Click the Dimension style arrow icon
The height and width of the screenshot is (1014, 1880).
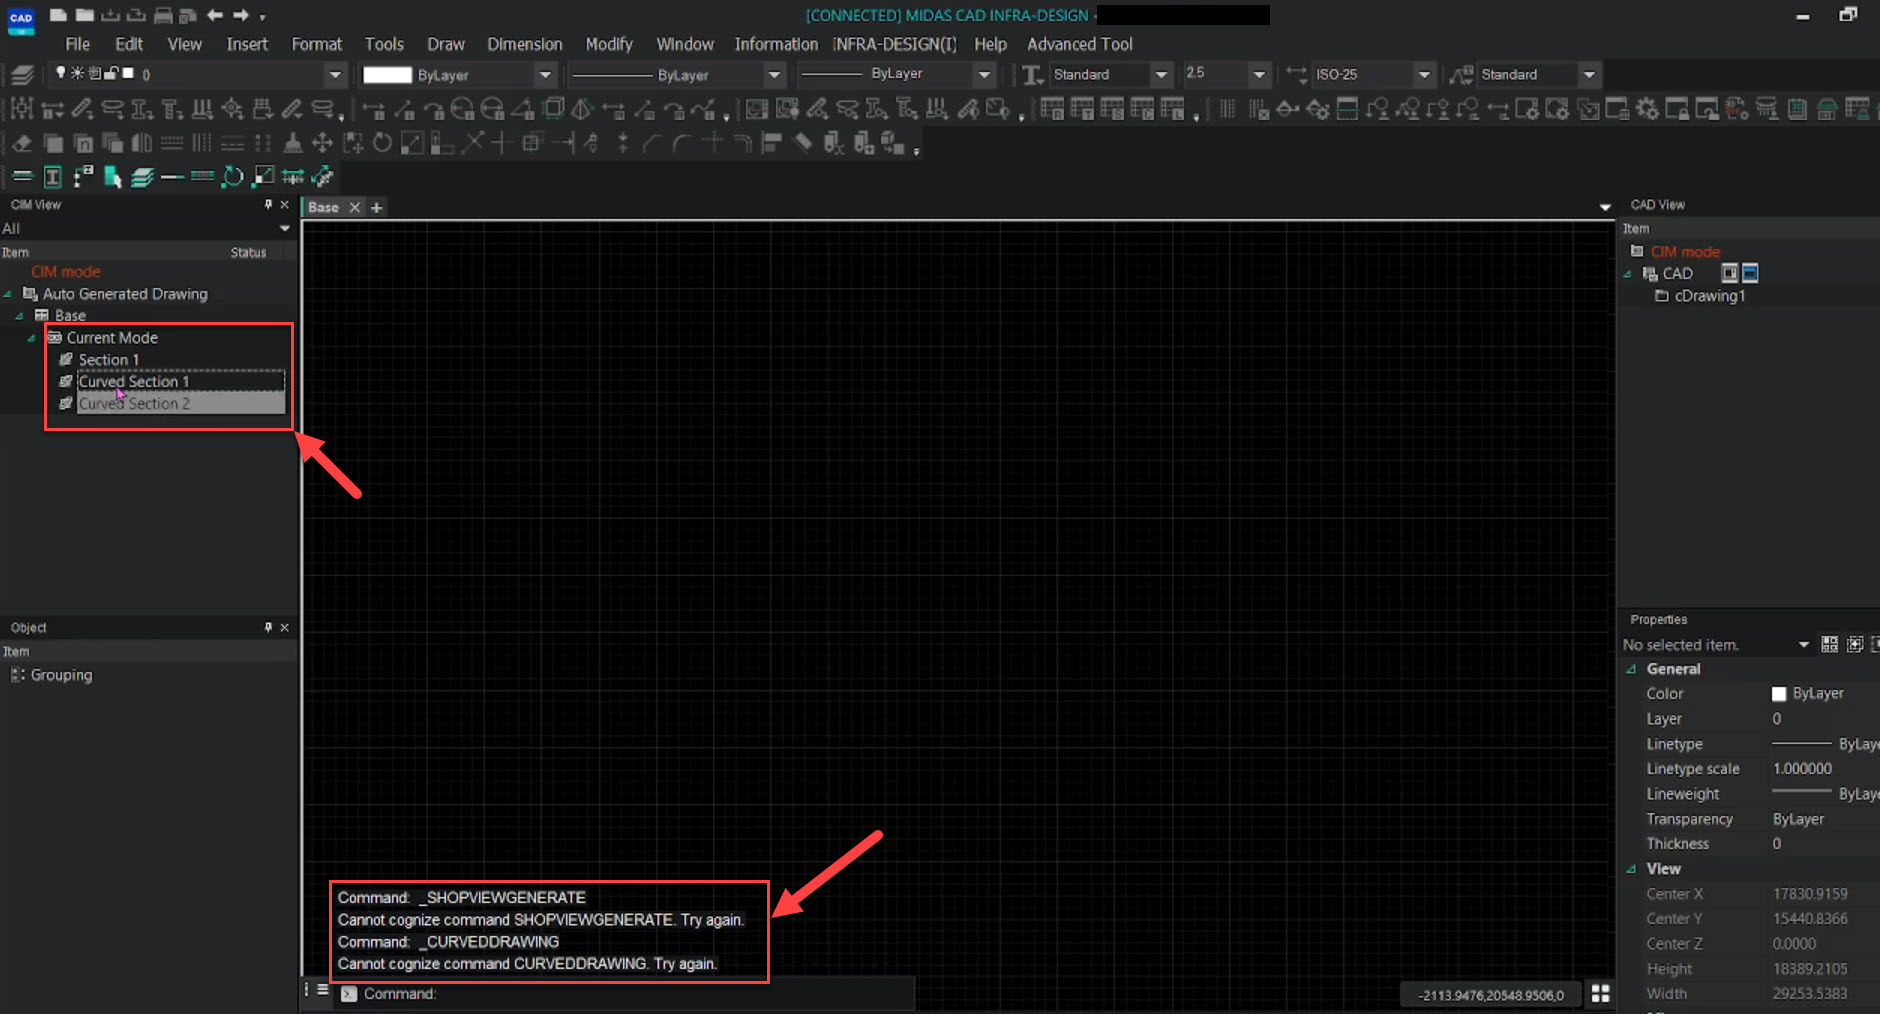pos(1296,74)
